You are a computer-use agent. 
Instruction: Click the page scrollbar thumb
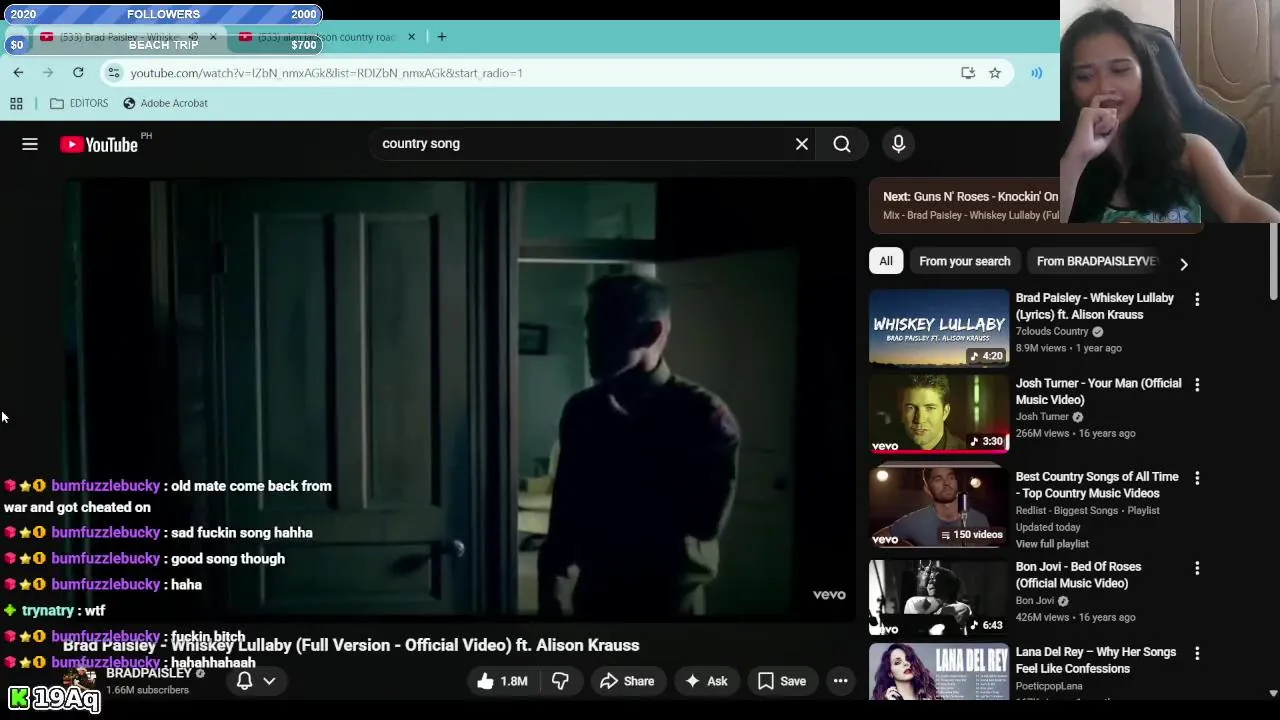[x=1273, y=261]
